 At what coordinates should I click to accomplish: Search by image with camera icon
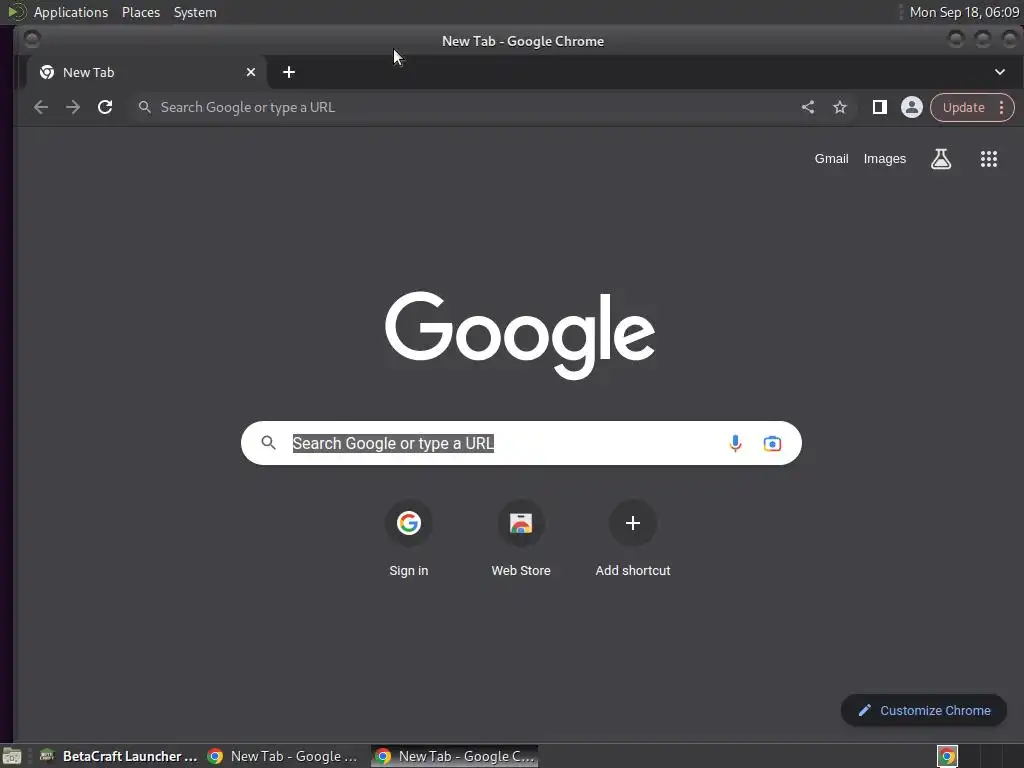pyautogui.click(x=772, y=443)
